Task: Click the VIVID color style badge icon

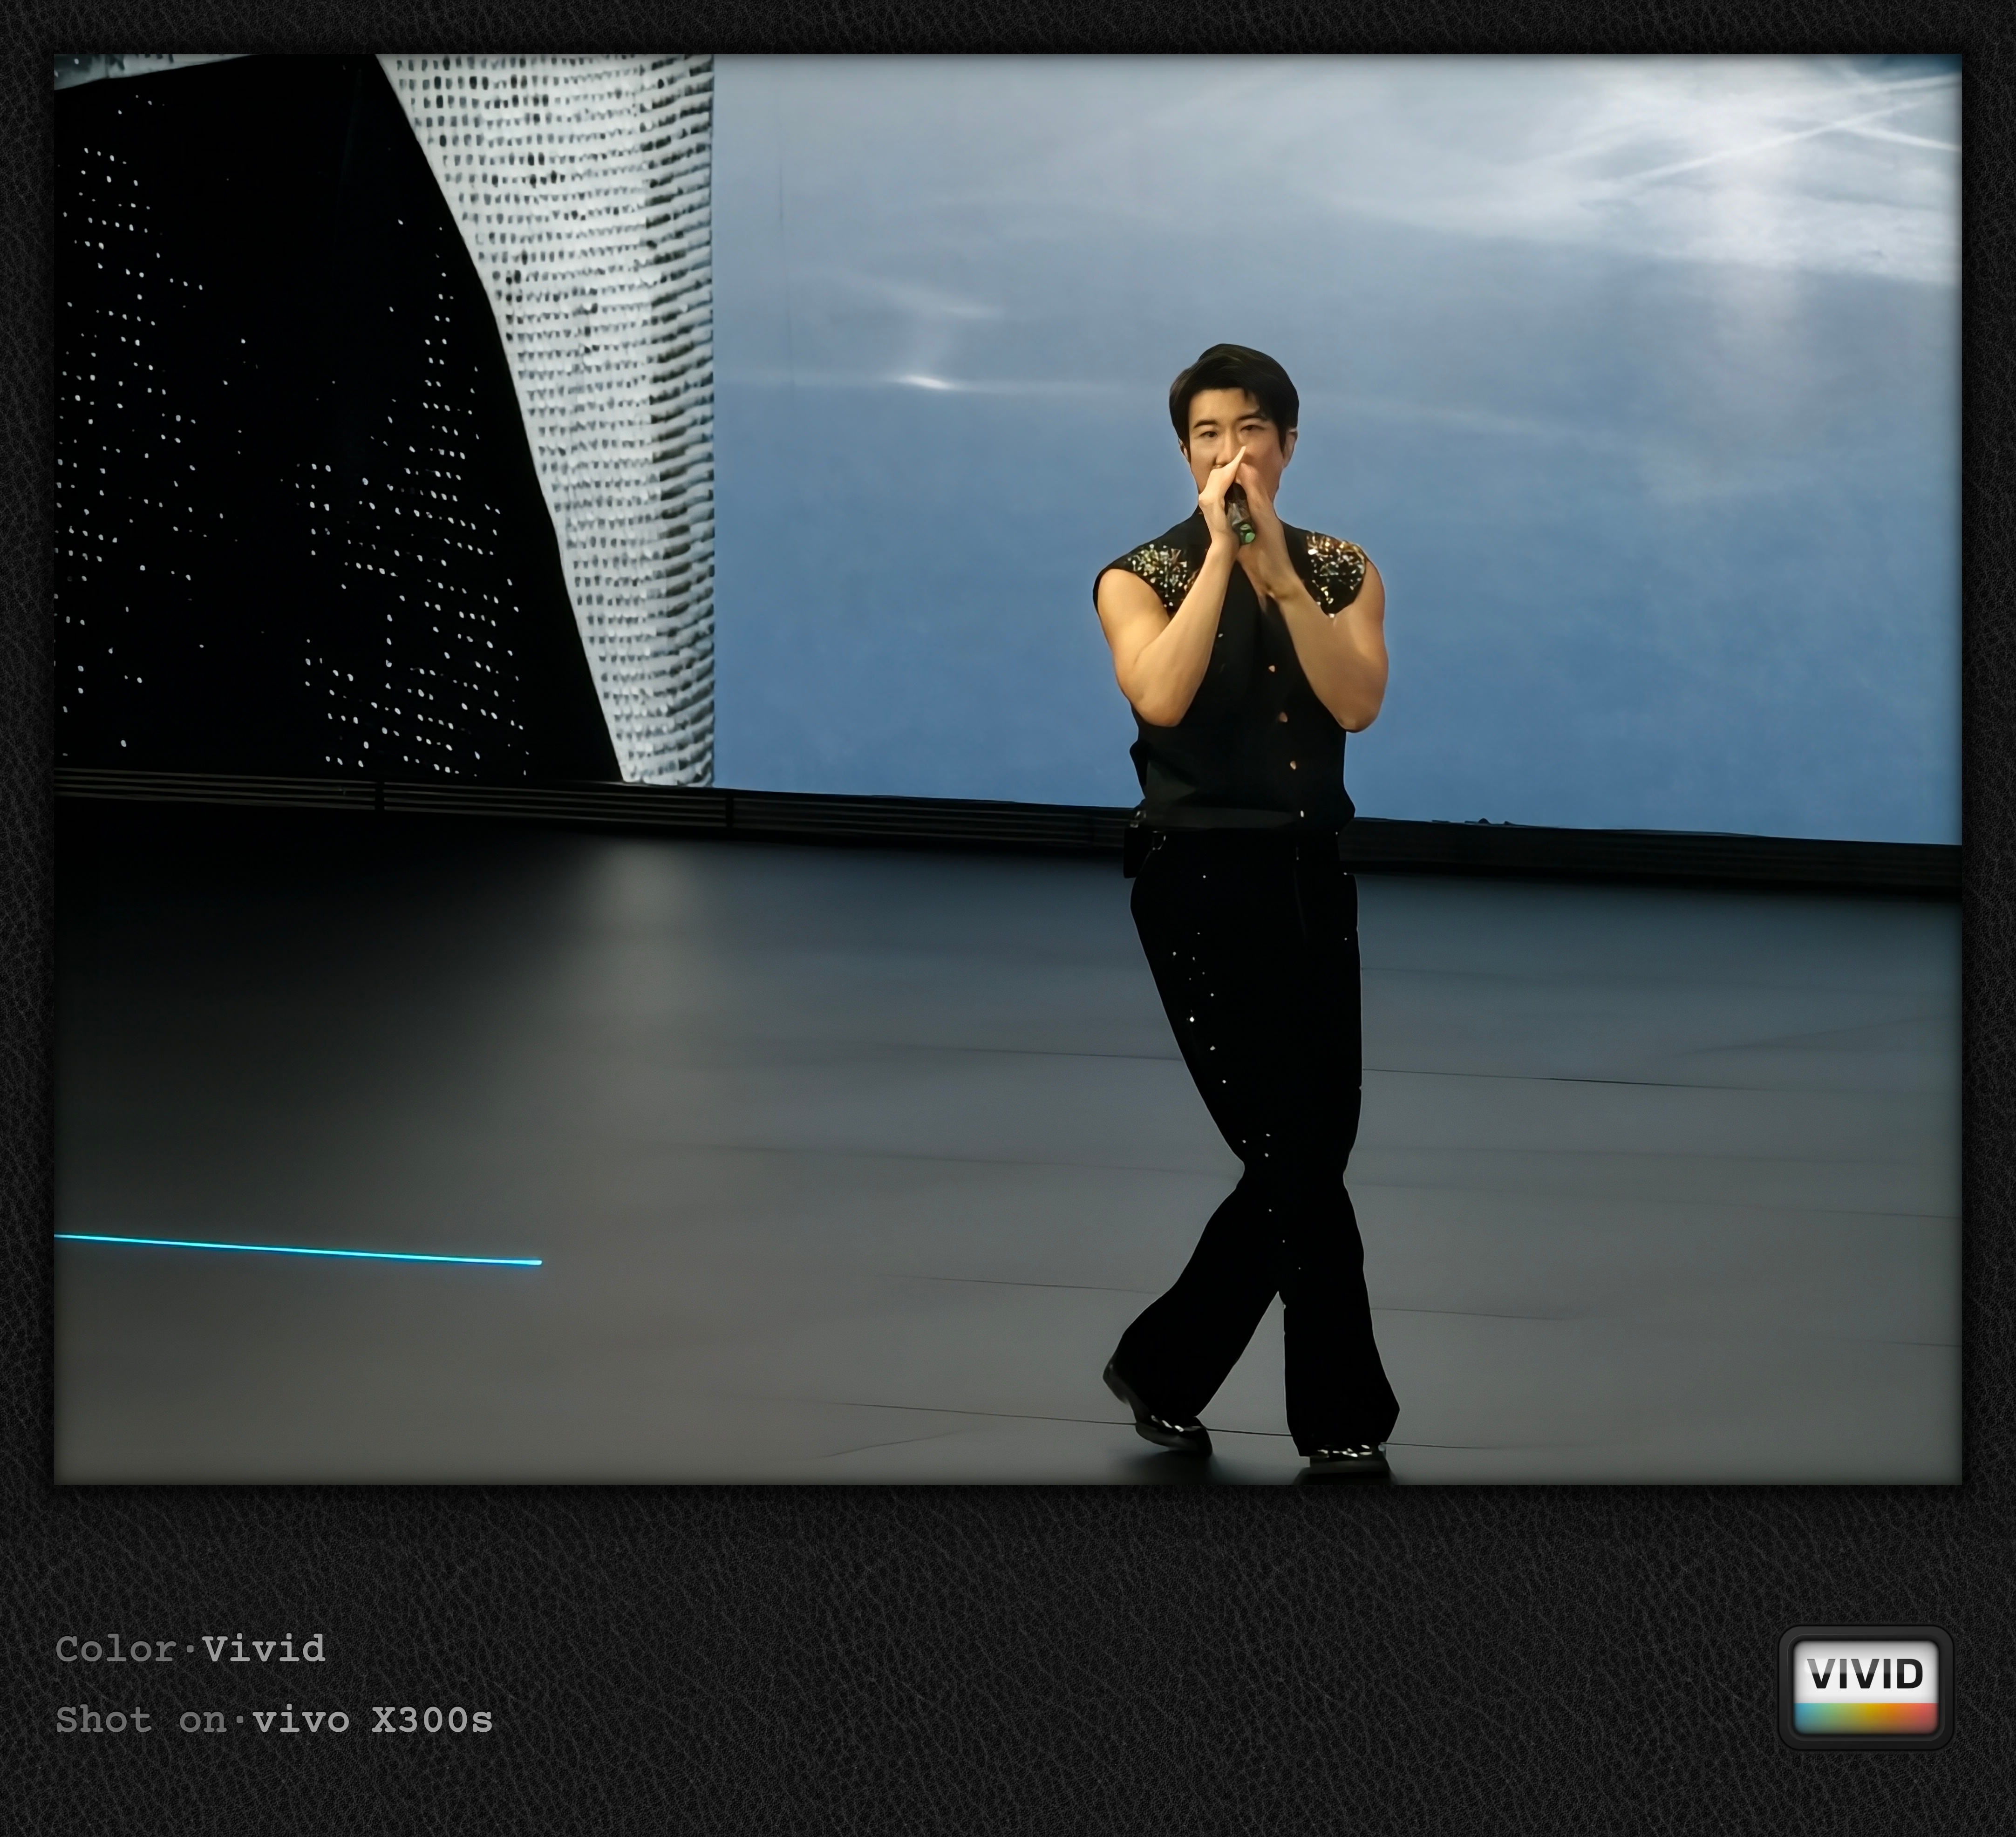Action: pos(1866,1687)
